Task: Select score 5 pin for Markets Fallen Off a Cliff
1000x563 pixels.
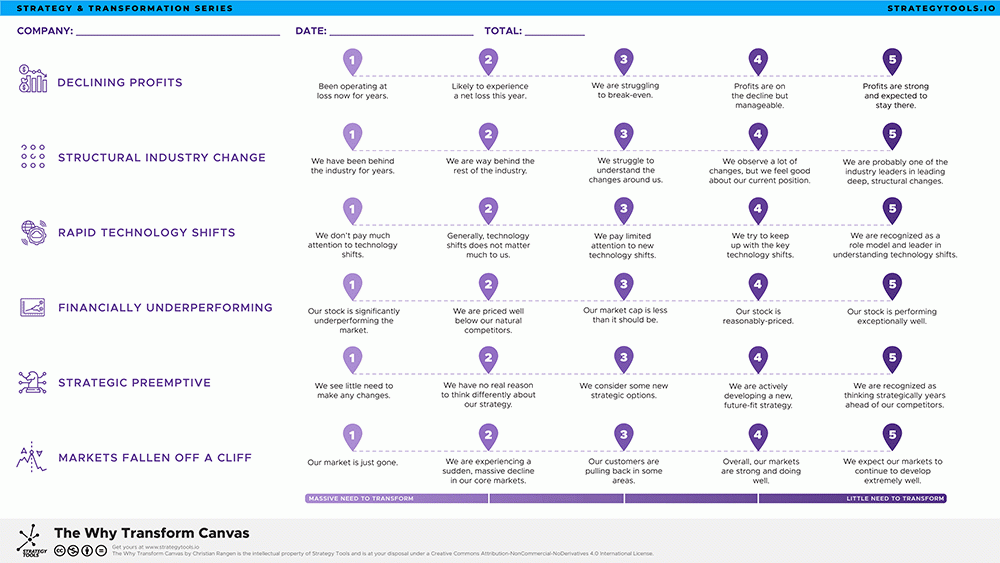Action: point(892,437)
